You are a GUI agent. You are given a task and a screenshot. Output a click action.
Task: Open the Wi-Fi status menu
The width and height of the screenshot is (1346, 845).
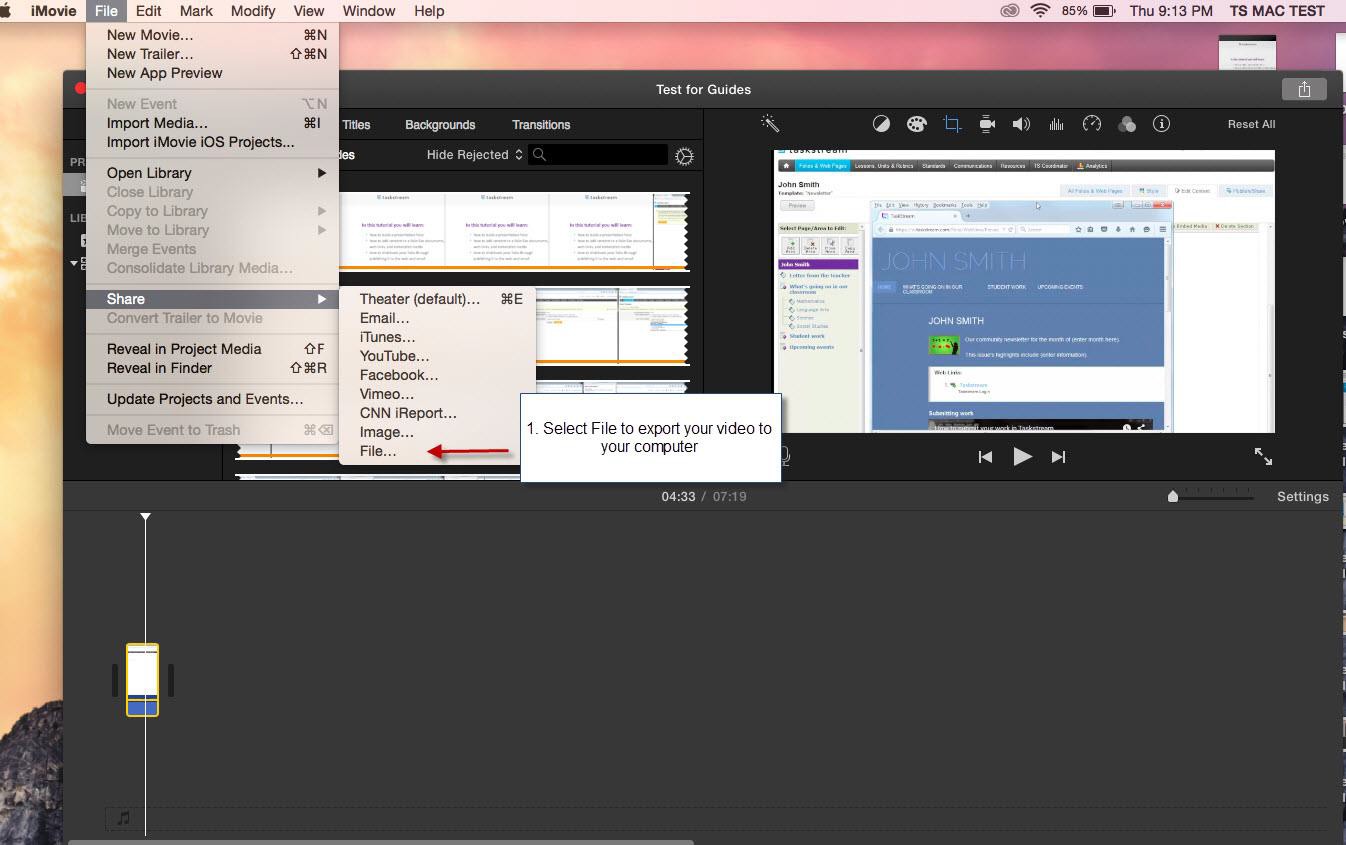(1041, 11)
